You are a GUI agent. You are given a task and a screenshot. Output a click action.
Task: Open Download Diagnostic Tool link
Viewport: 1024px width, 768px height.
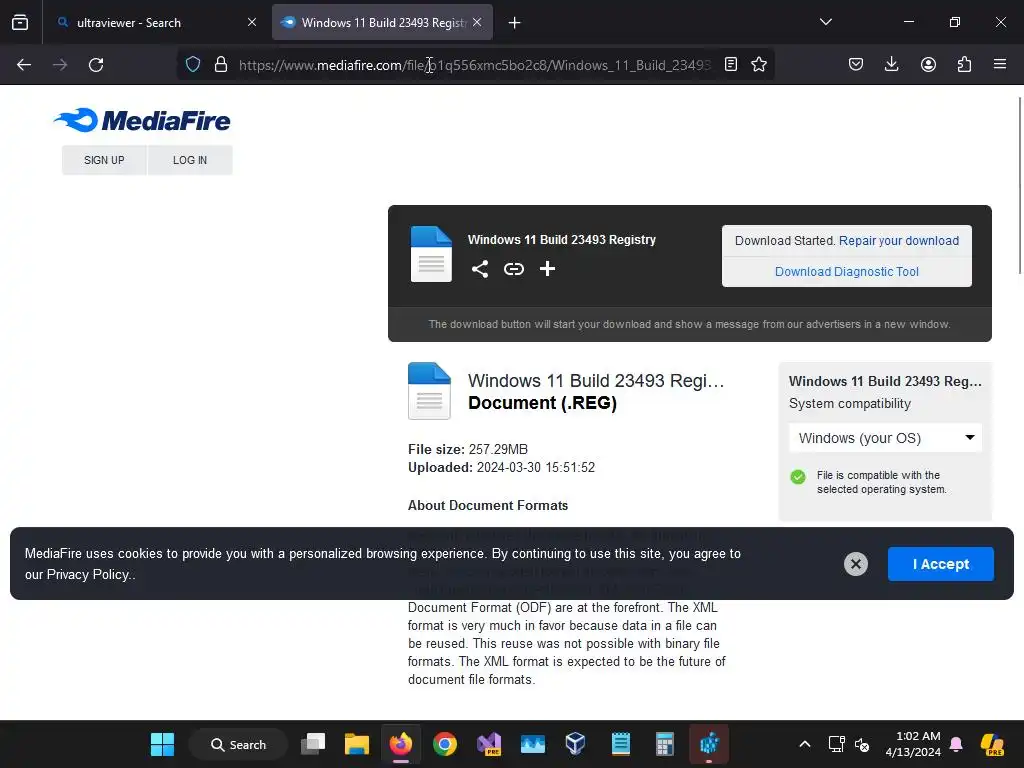point(846,272)
